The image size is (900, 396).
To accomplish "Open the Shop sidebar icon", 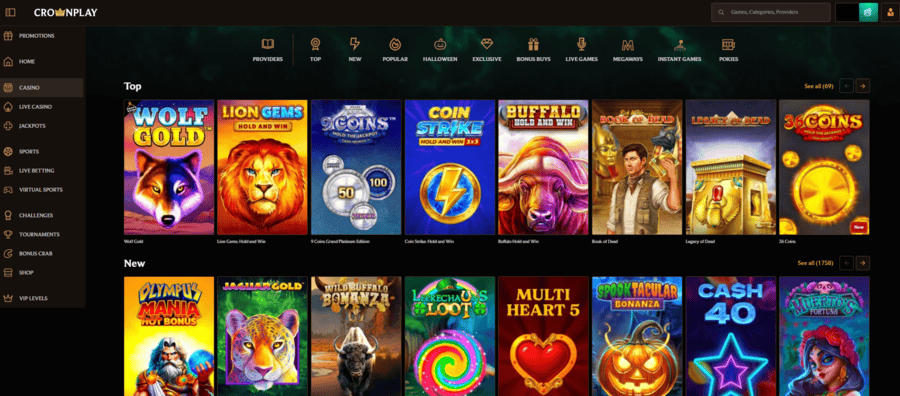I will click(x=8, y=273).
